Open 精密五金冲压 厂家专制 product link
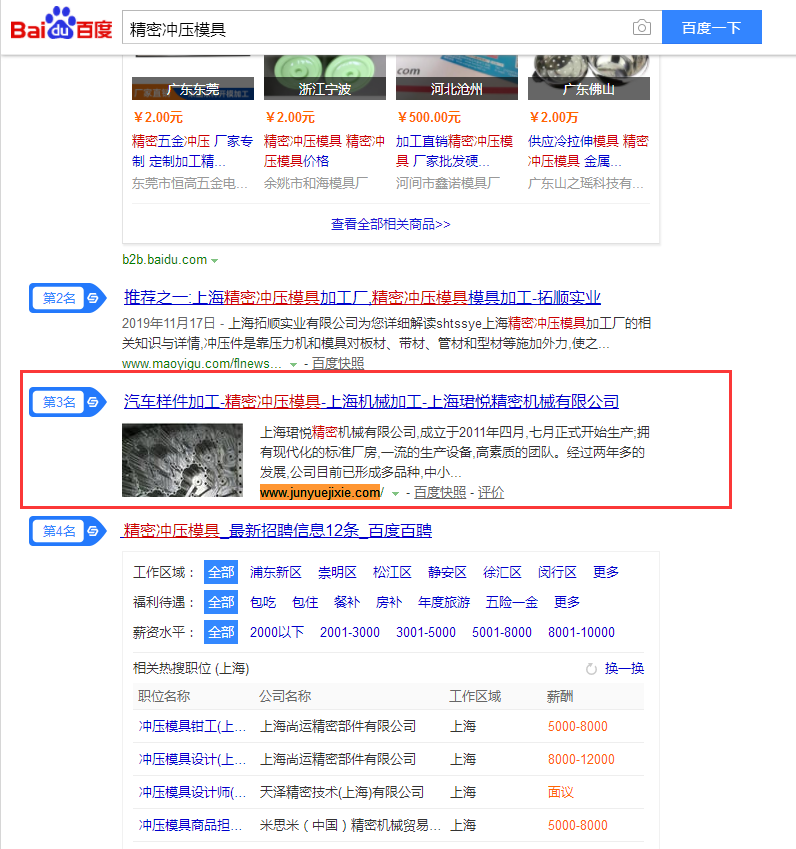The image size is (796, 849). point(192,151)
